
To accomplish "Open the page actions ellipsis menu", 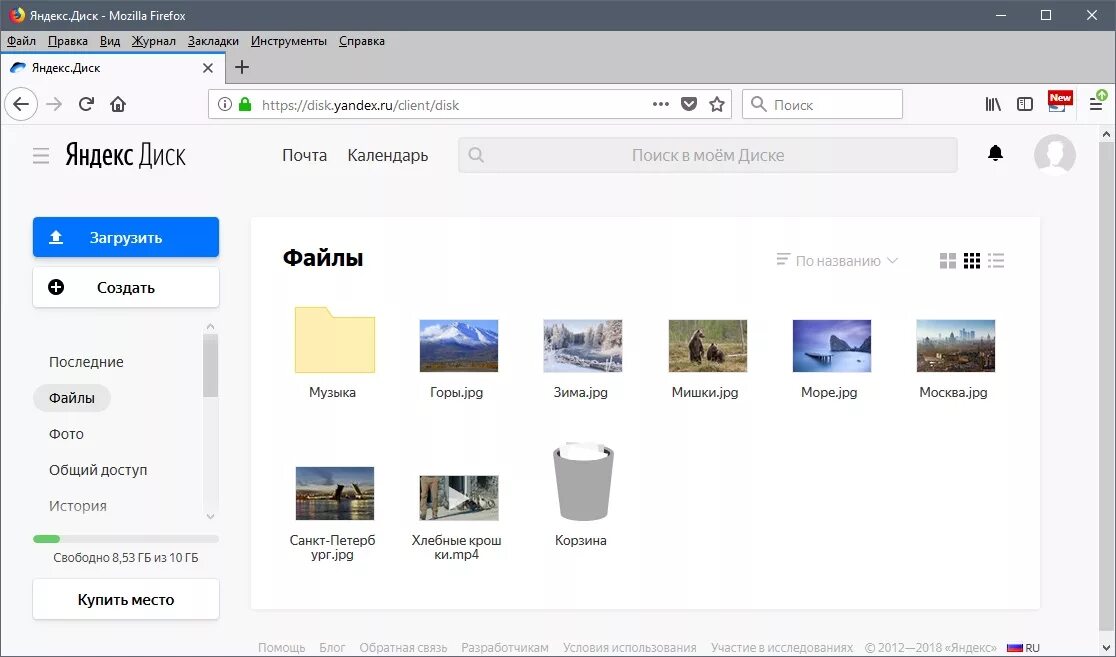I will (x=660, y=104).
